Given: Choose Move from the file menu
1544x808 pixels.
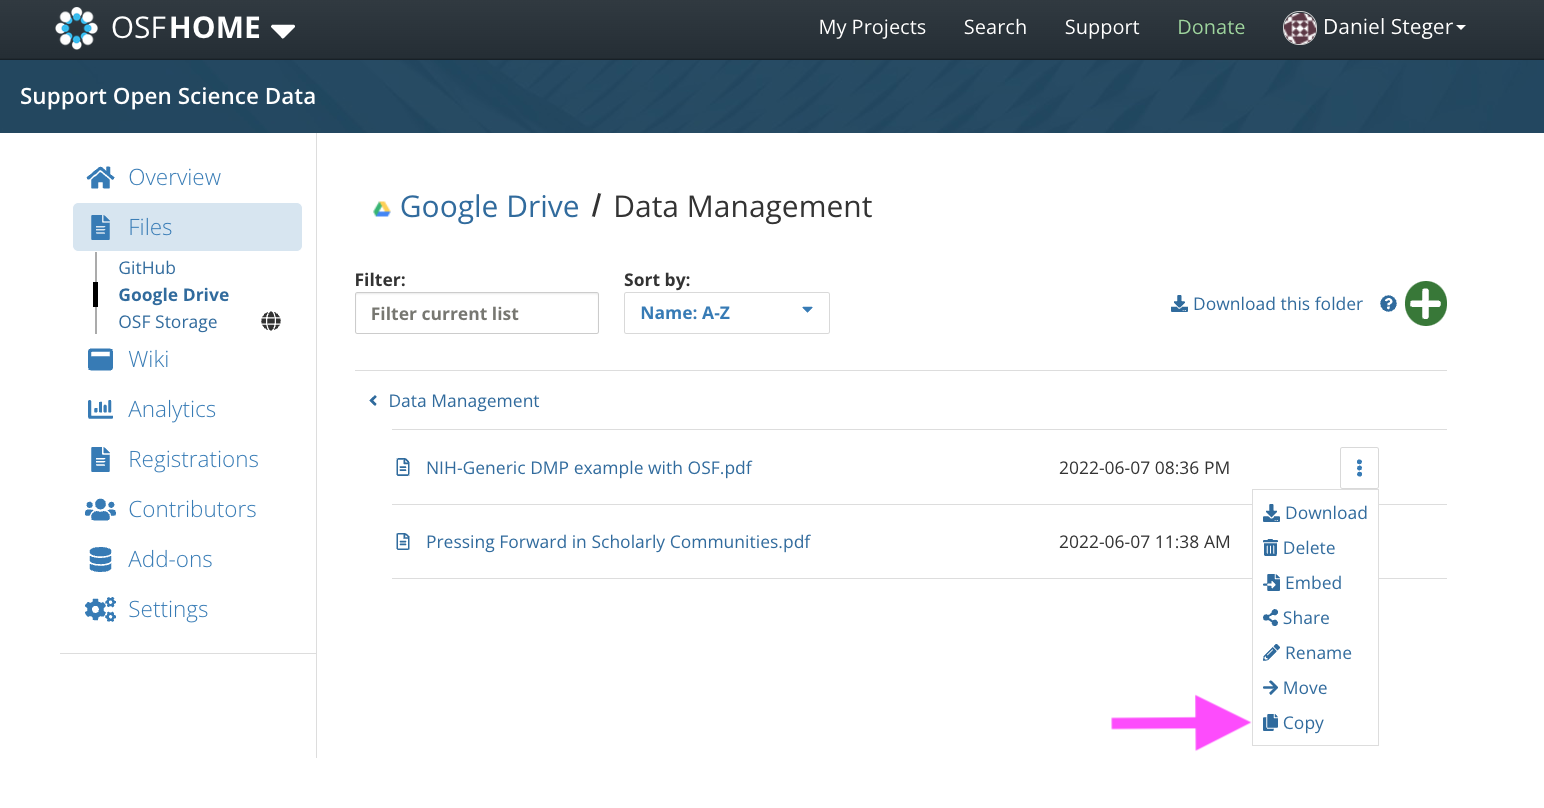Looking at the screenshot, I should (1295, 688).
